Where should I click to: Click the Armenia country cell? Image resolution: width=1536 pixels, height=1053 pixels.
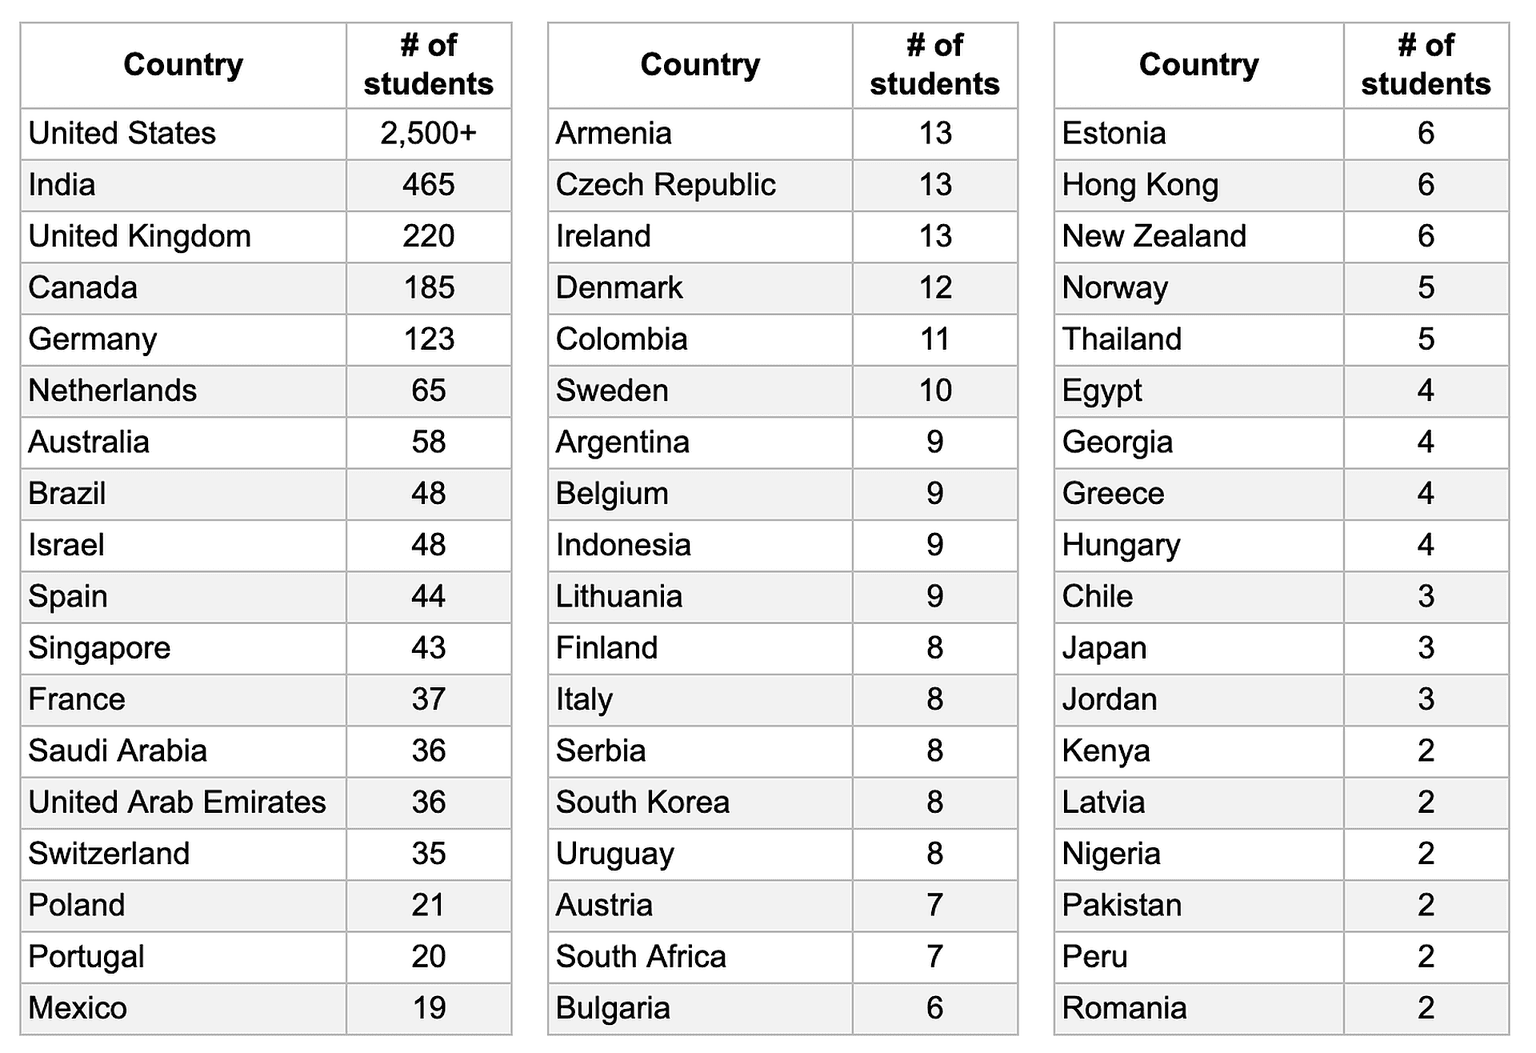tap(701, 134)
